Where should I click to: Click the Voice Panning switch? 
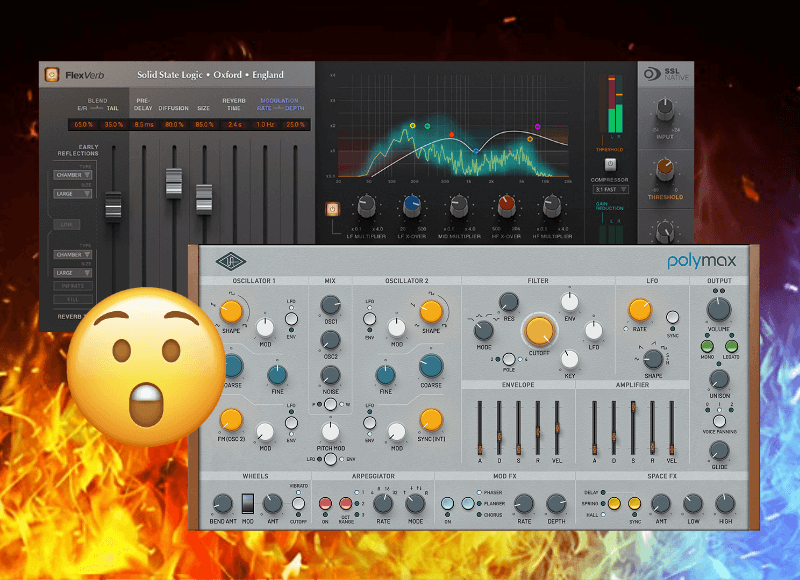tap(719, 421)
